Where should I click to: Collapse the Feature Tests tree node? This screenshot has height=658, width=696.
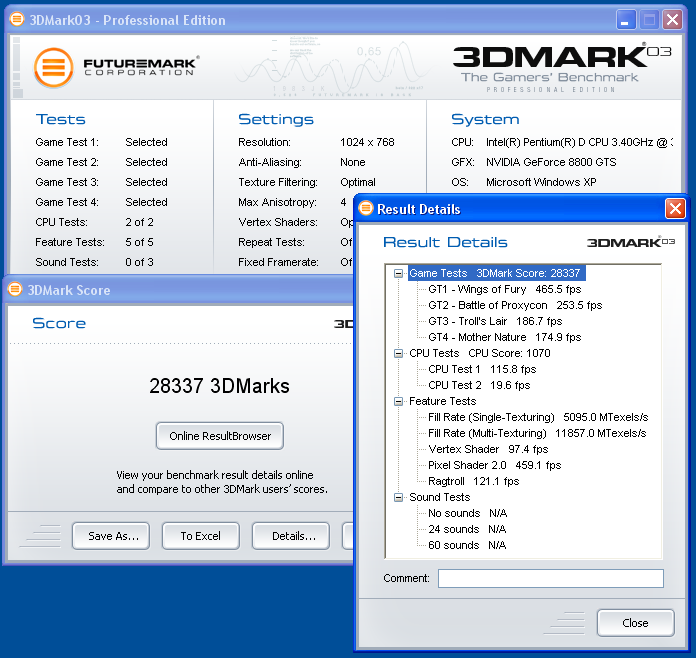pos(399,401)
